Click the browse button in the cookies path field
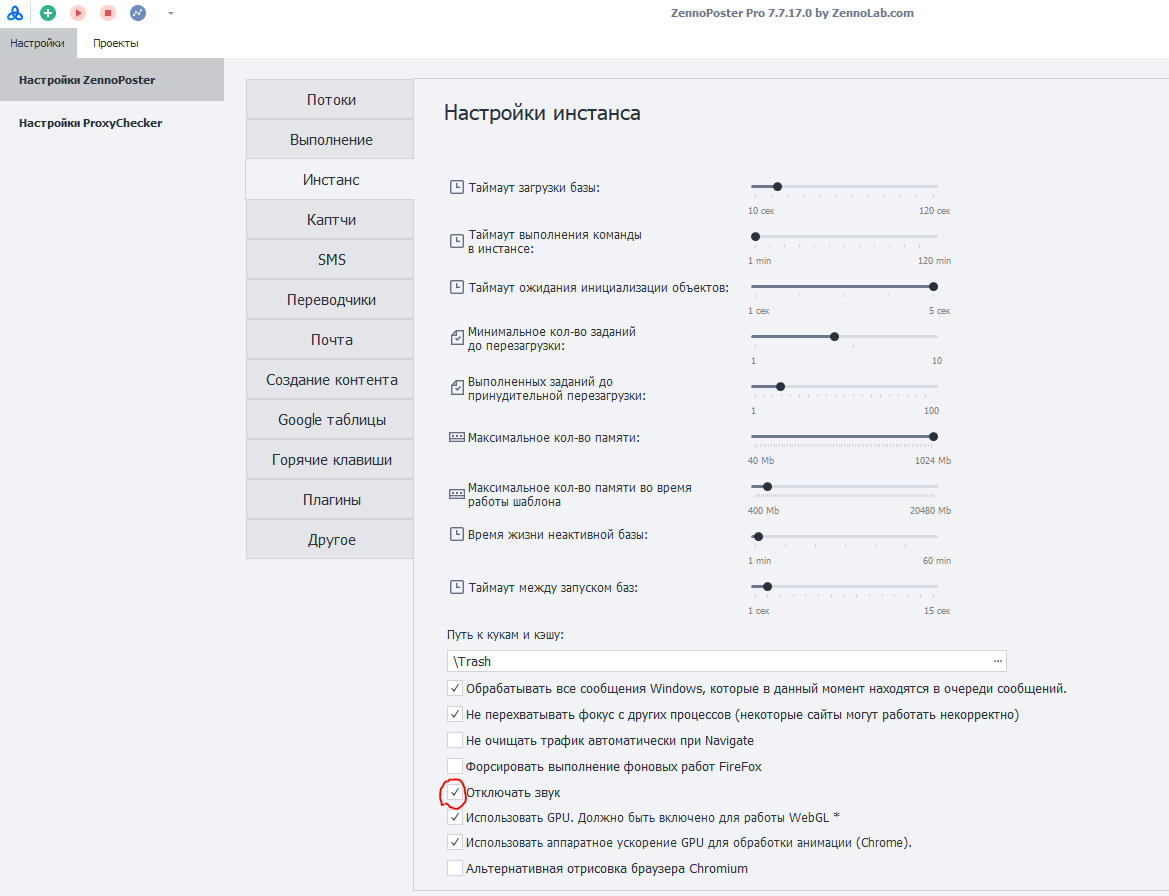This screenshot has height=896, width=1169. coord(997,661)
